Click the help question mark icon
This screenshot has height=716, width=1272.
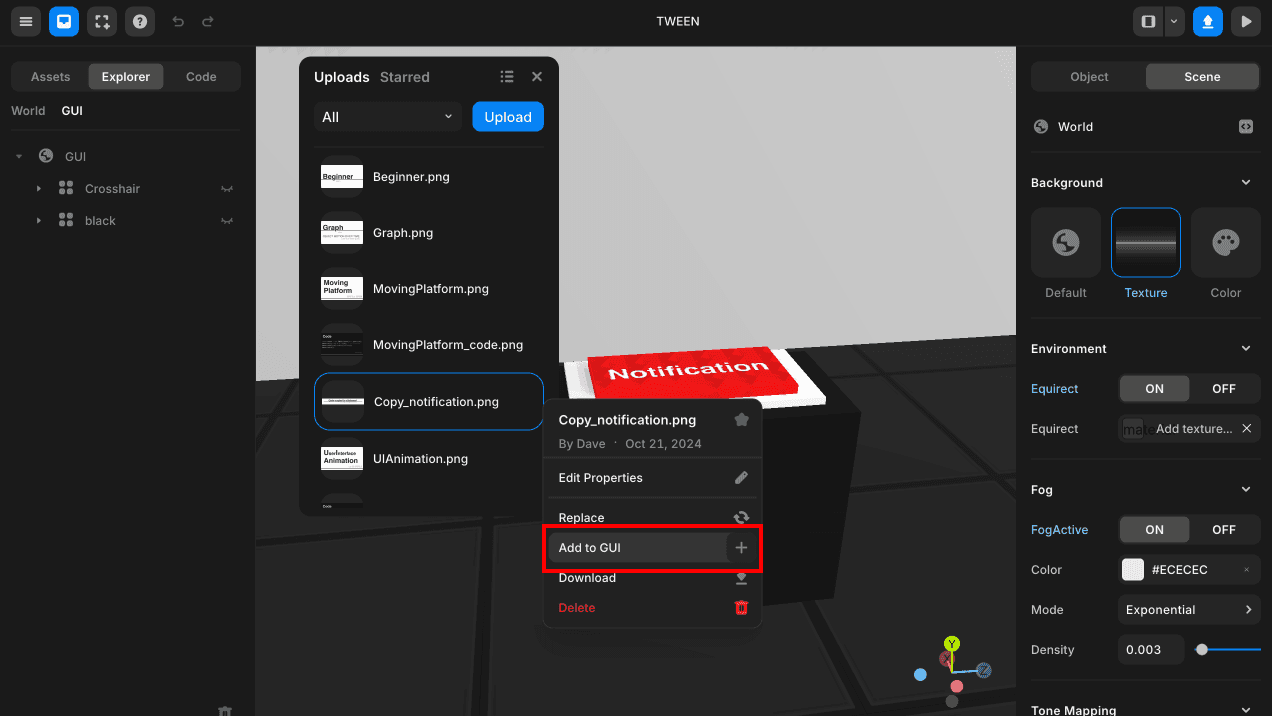coord(140,21)
